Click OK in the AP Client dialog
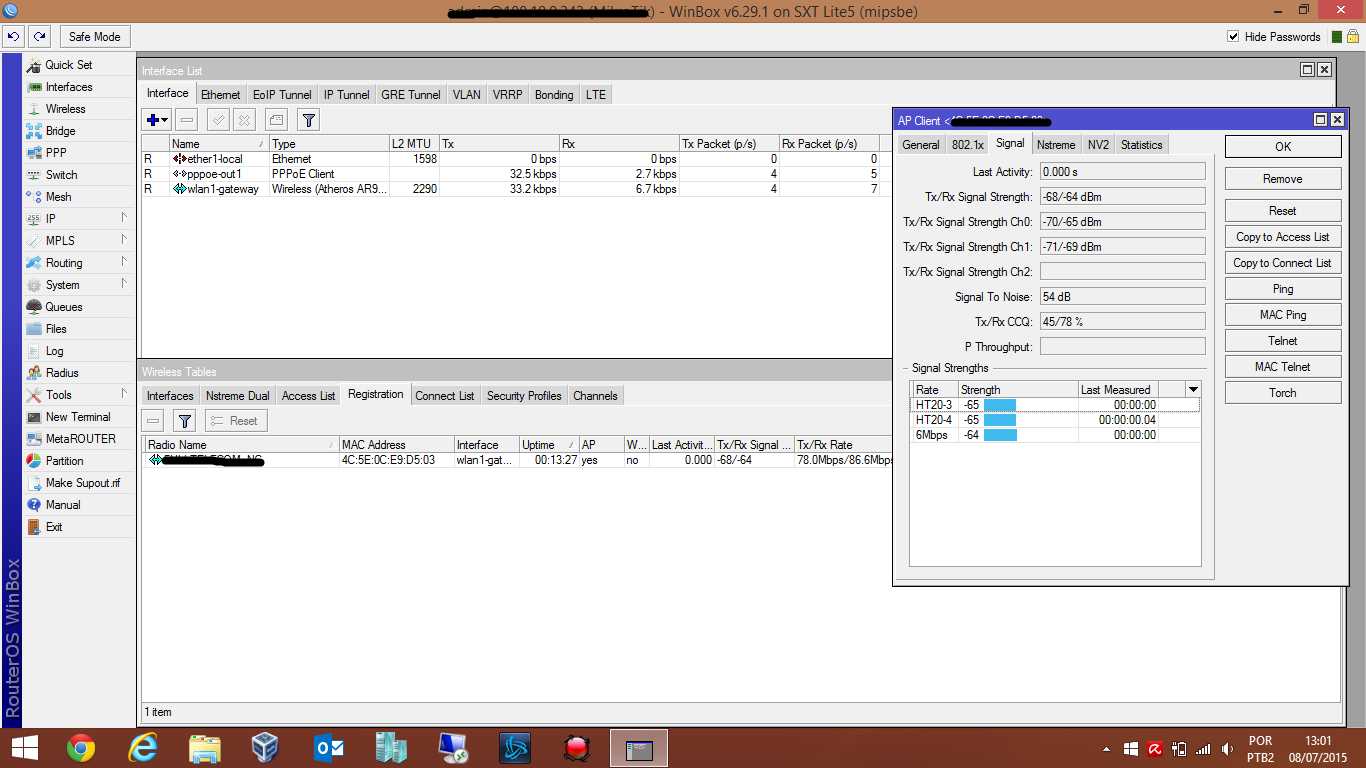The width and height of the screenshot is (1366, 768). [x=1283, y=147]
